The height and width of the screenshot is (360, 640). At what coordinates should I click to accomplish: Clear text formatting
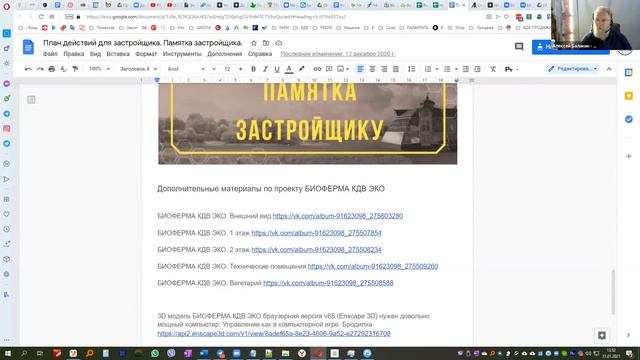click(493, 69)
